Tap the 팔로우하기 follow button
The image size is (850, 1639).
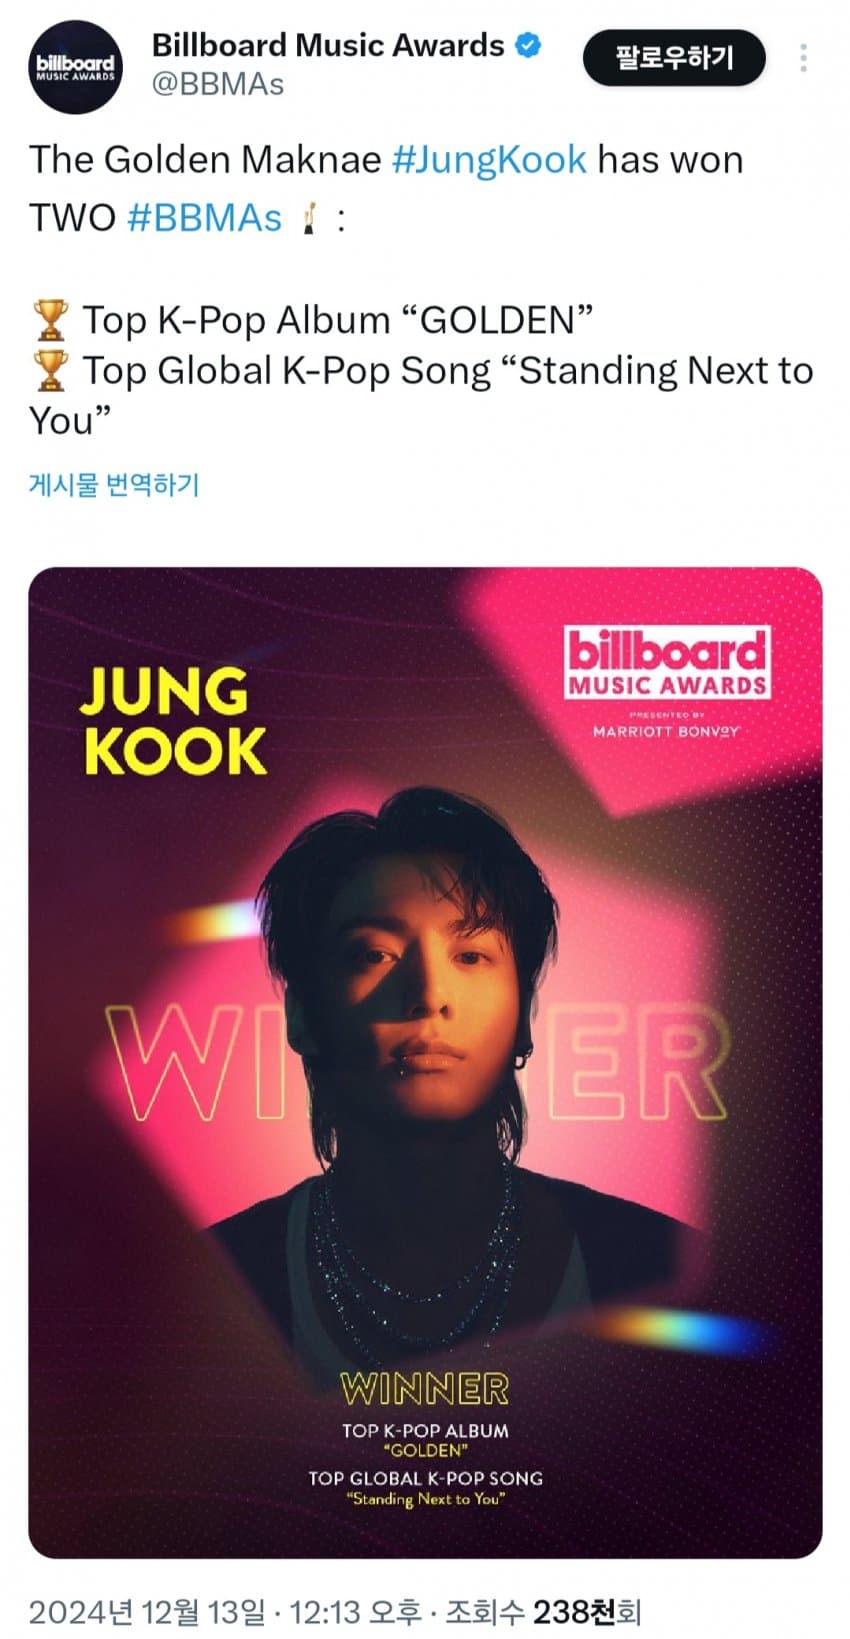pos(674,57)
